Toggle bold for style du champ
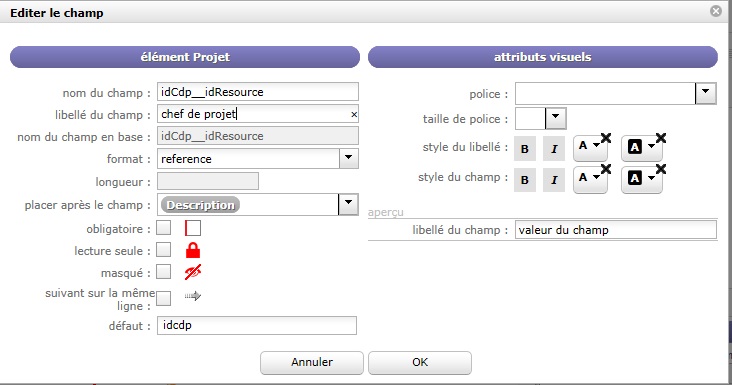This screenshot has width=732, height=385. 525,180
